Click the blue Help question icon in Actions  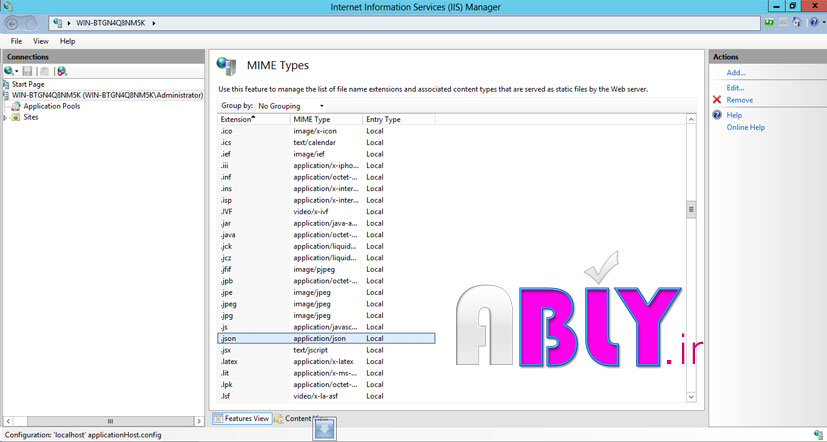717,115
